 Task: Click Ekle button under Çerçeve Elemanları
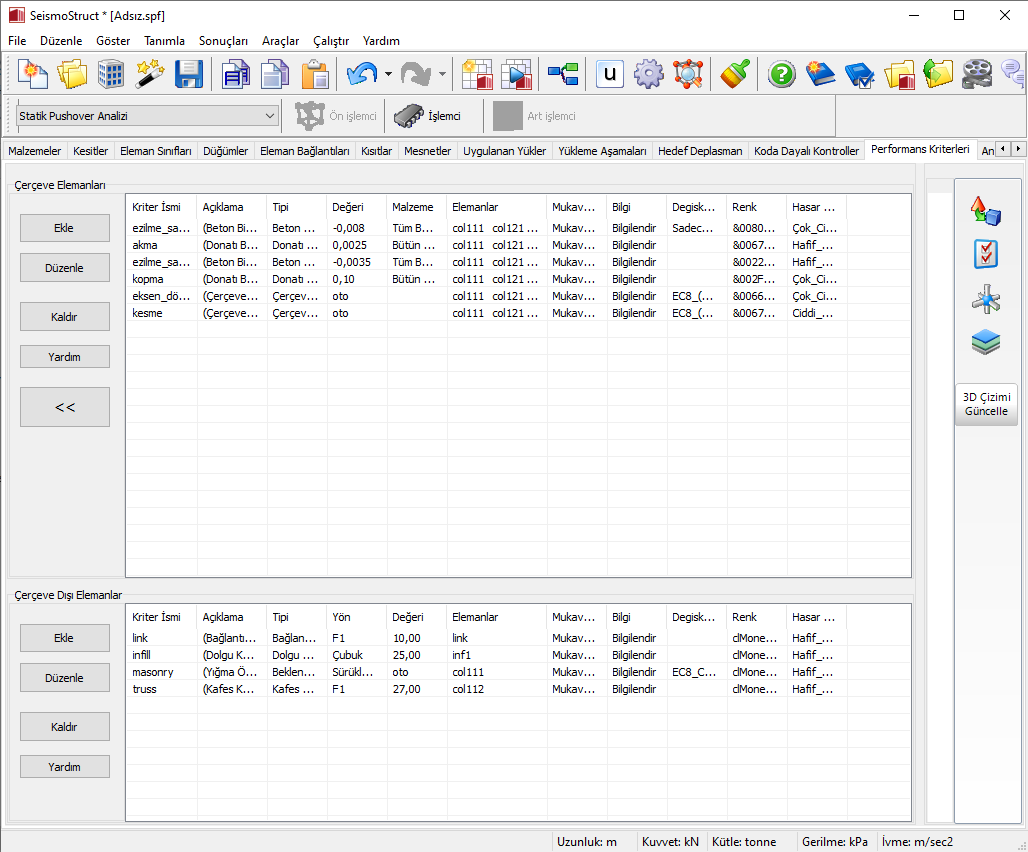coord(65,228)
